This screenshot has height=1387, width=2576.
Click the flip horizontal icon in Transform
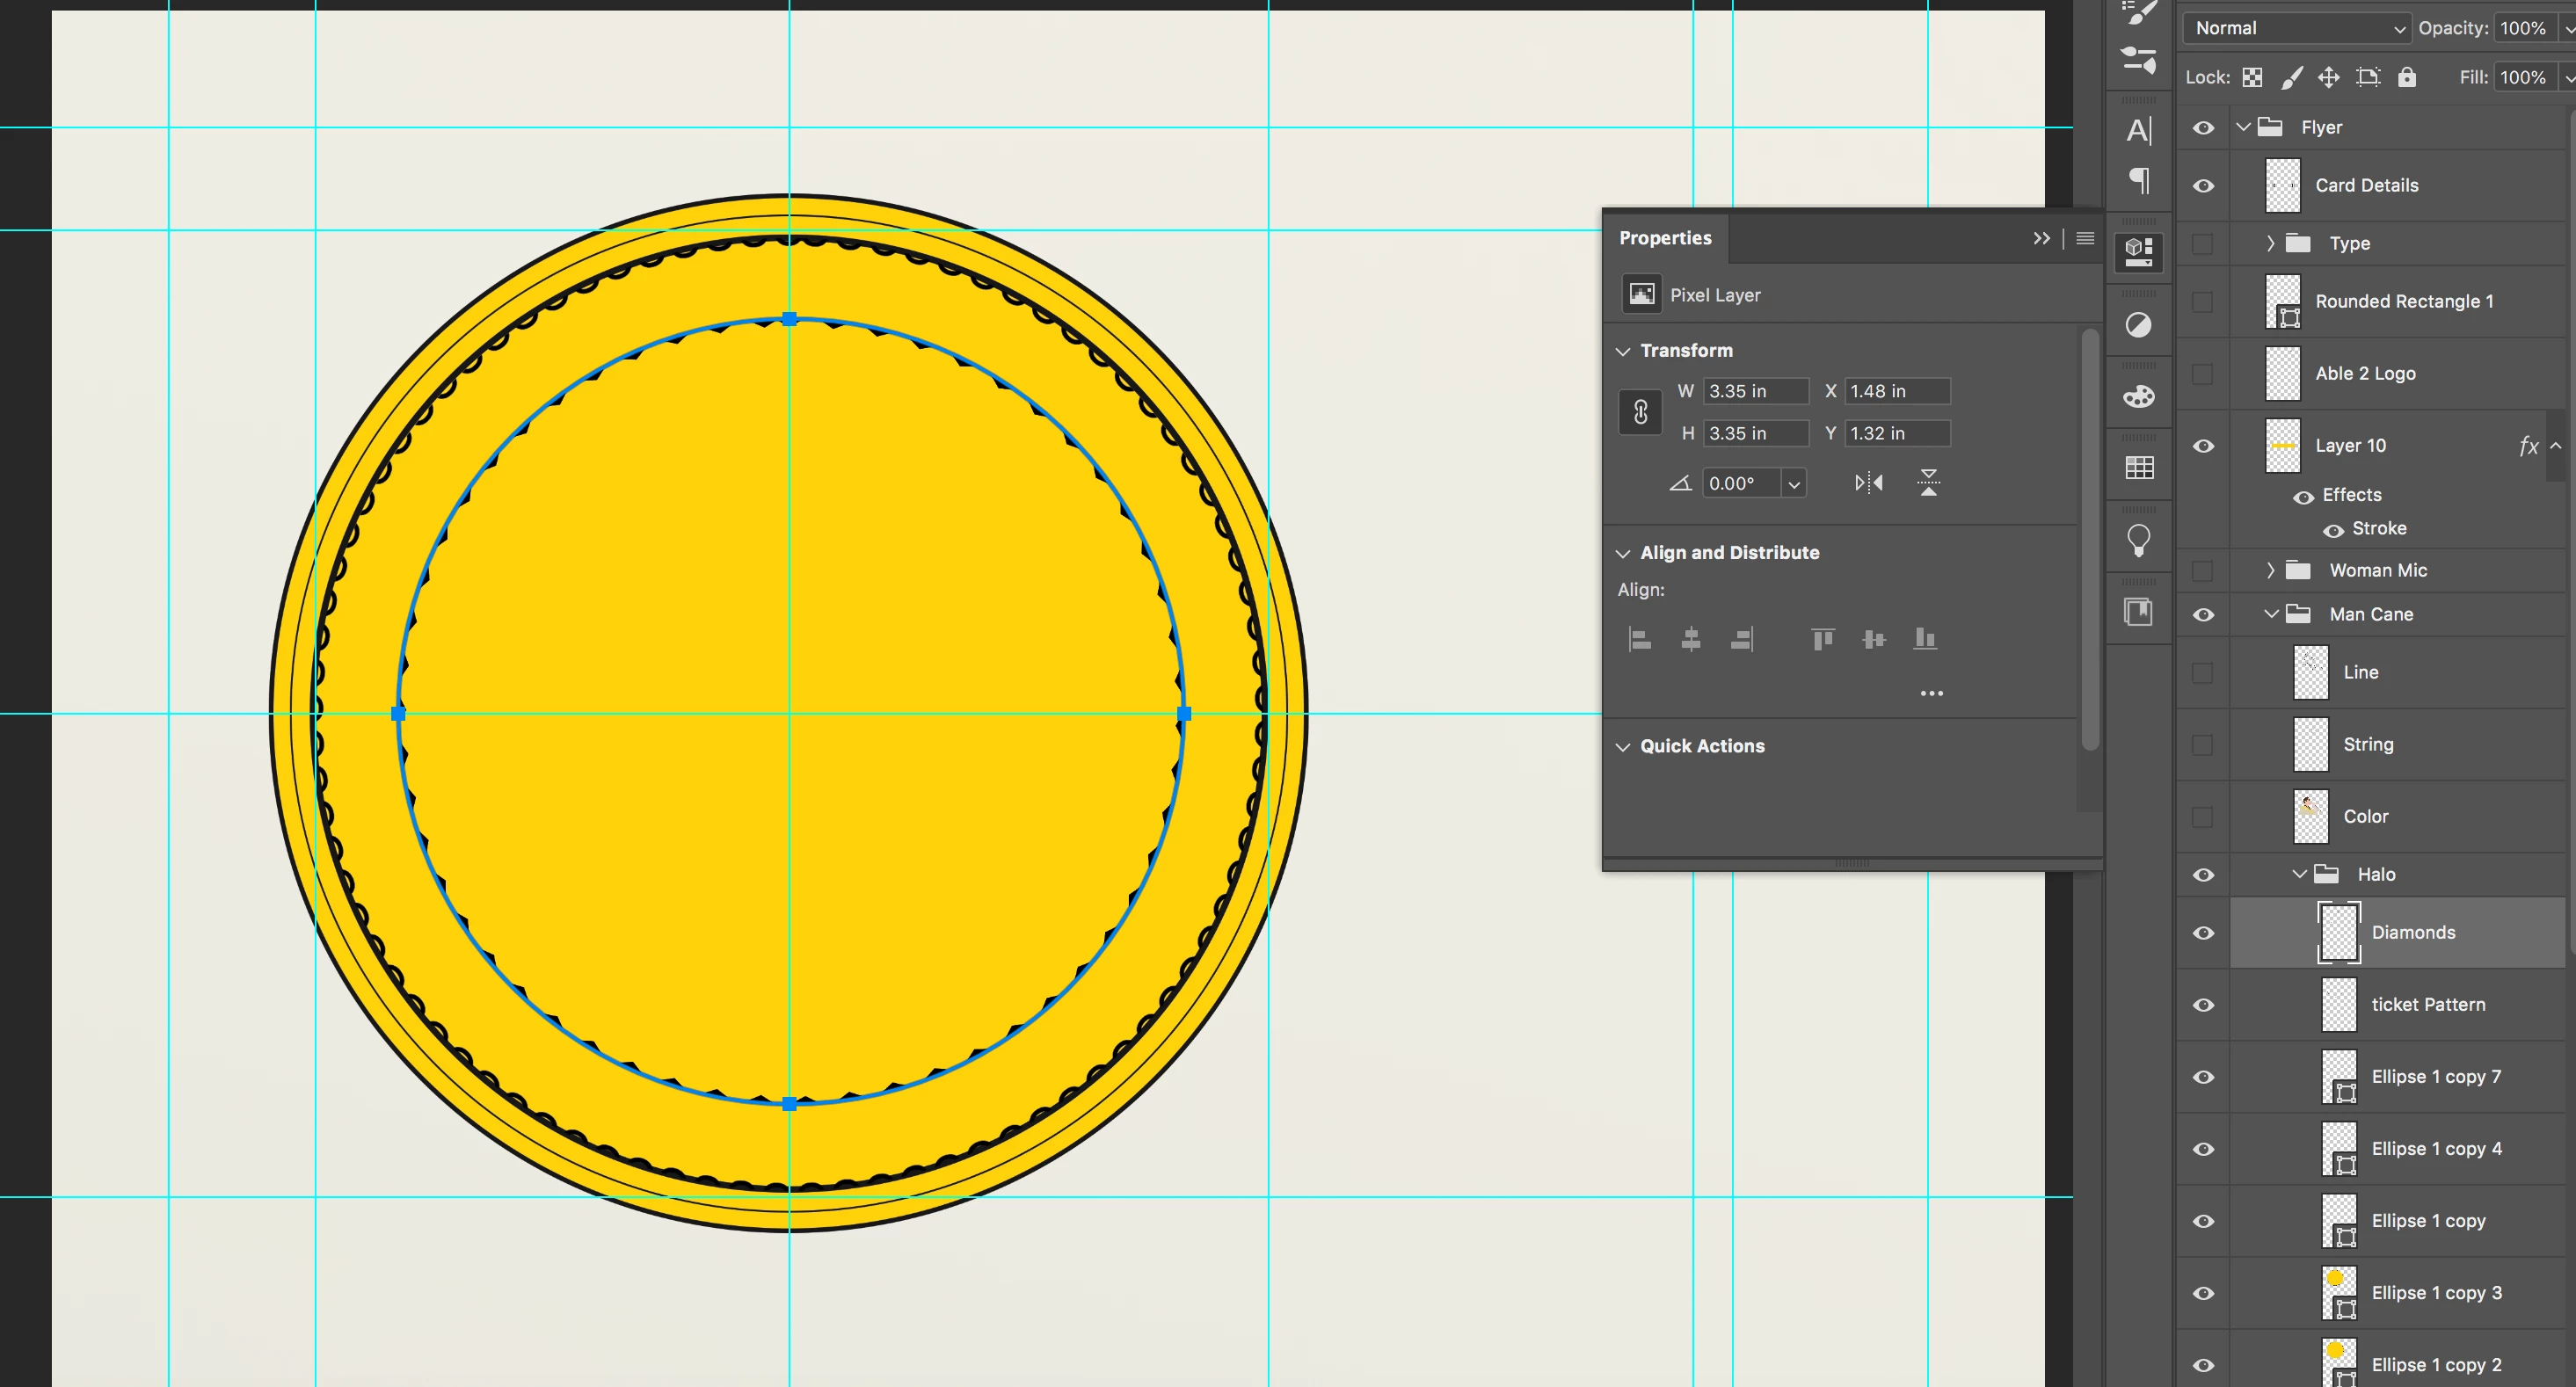point(1868,483)
